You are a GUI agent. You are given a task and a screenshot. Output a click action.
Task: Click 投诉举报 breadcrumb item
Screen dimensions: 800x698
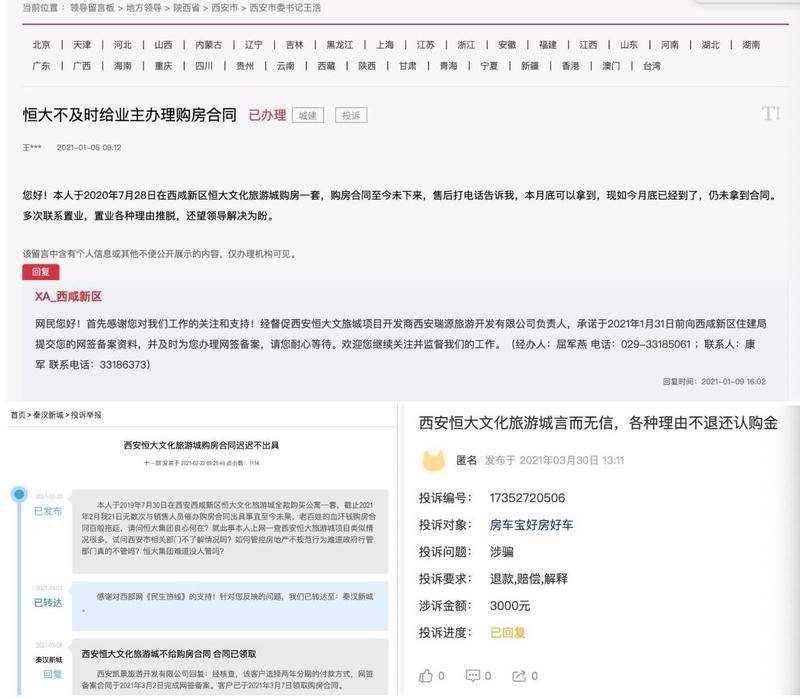(86, 415)
